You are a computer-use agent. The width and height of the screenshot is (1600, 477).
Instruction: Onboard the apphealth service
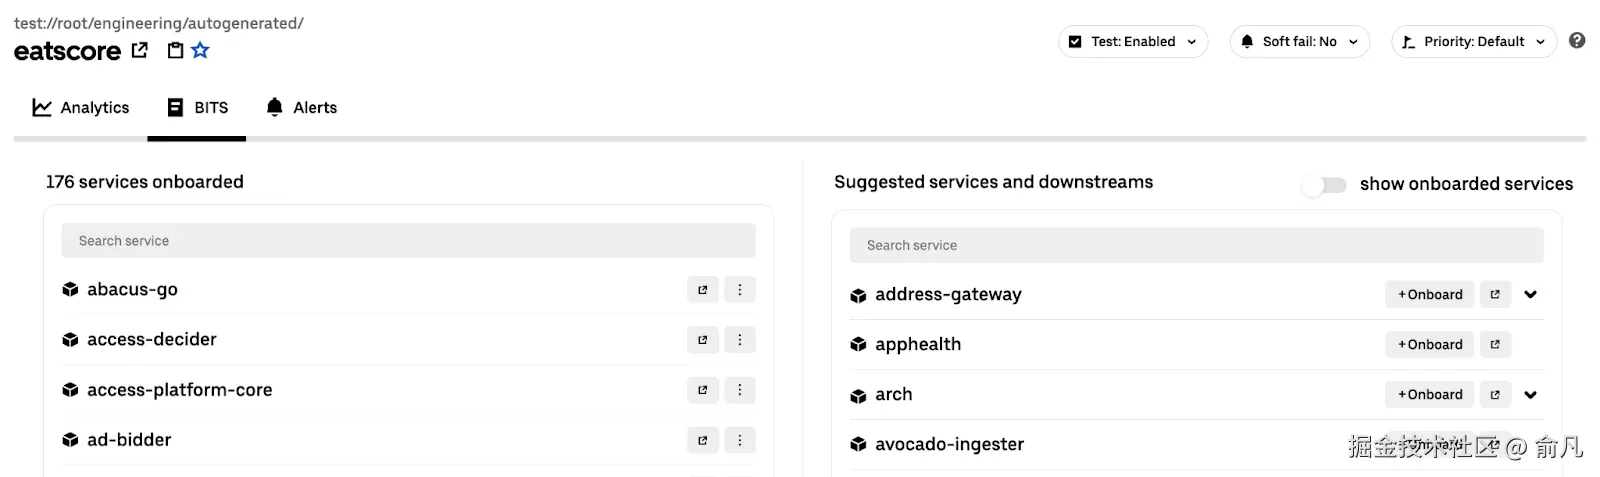tap(1430, 345)
